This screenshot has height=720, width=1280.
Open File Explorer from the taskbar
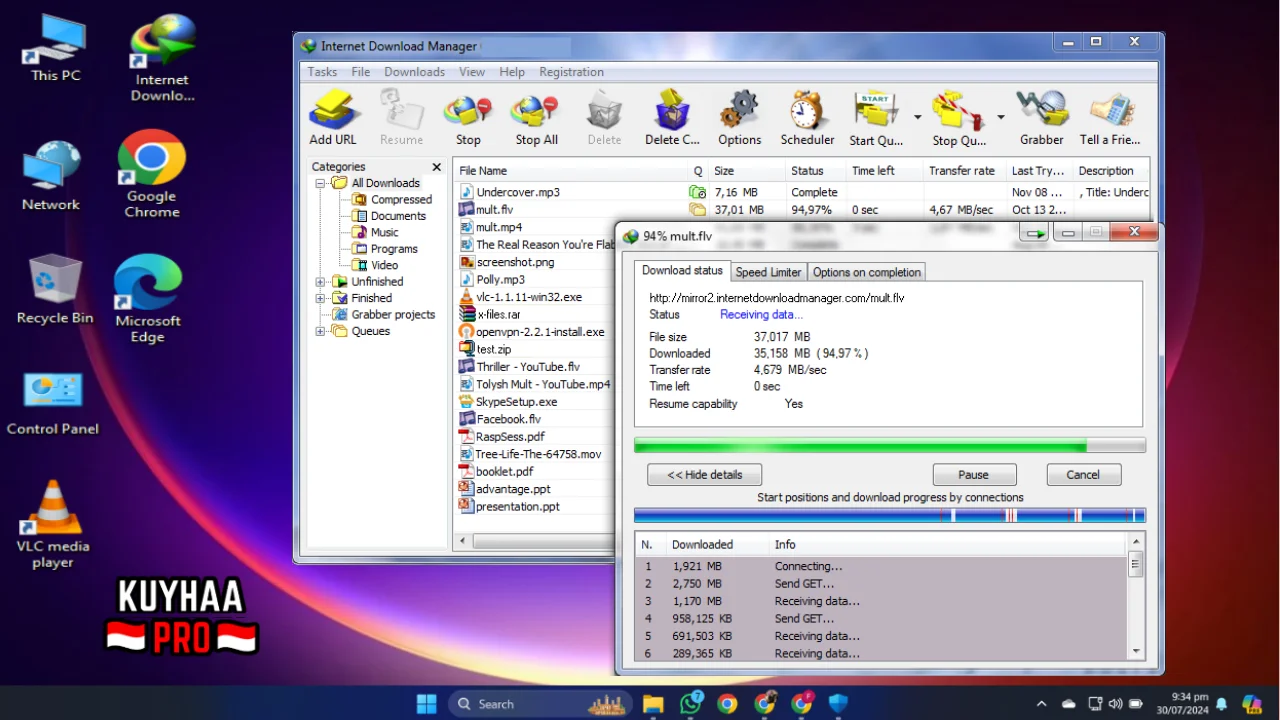[653, 704]
